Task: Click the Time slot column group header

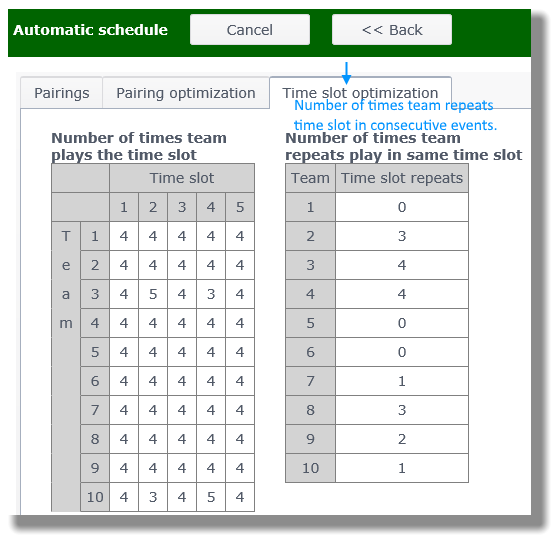Action: 182,178
